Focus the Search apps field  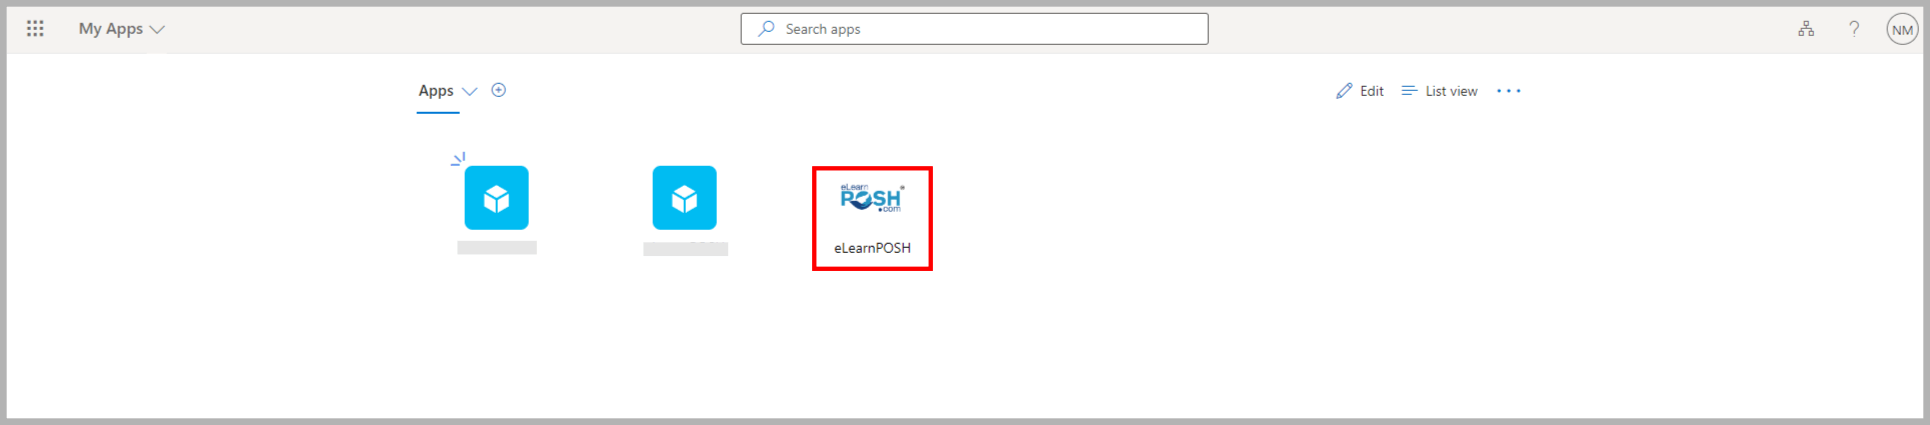pyautogui.click(x=974, y=29)
